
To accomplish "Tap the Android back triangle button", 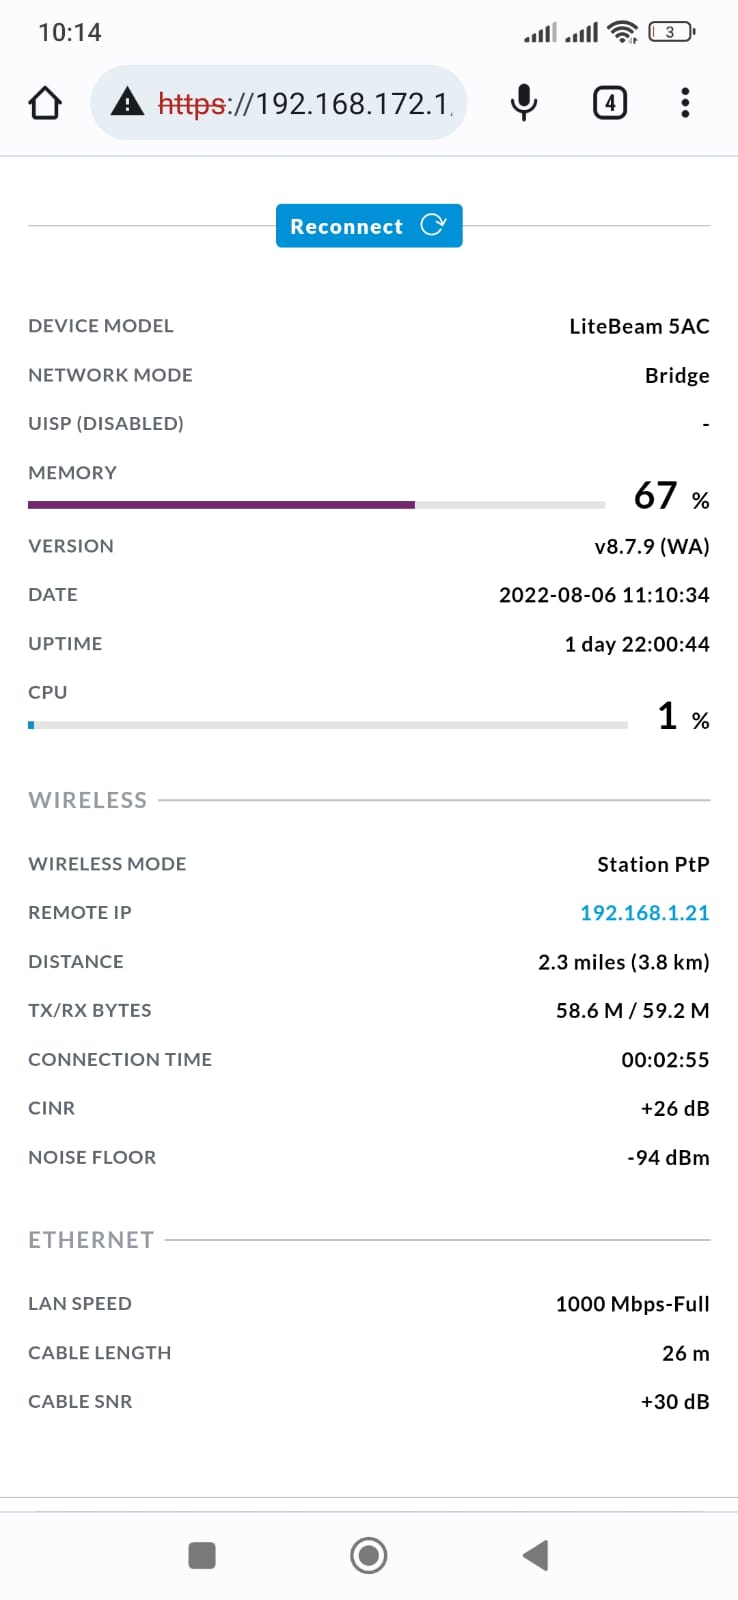I will click(x=536, y=1555).
